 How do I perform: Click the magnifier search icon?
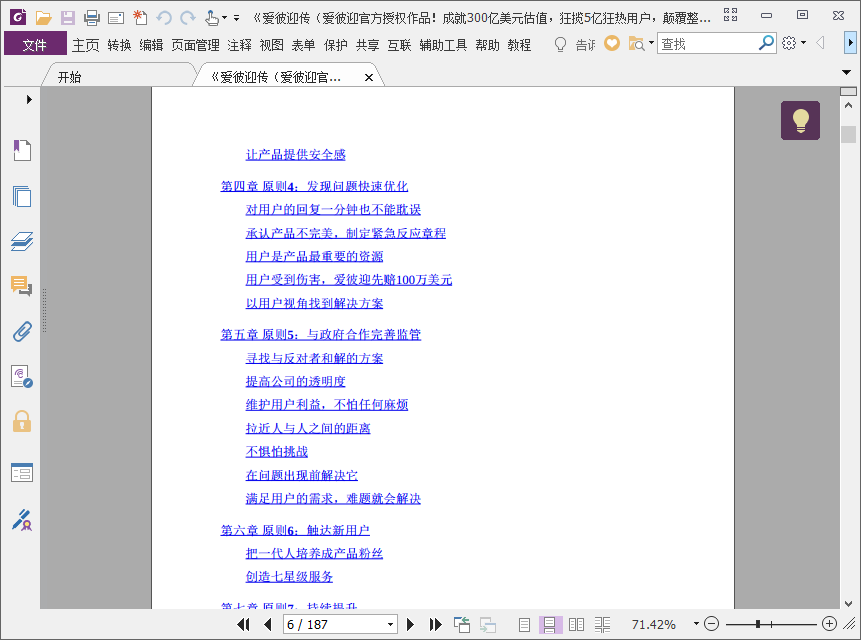click(x=766, y=43)
